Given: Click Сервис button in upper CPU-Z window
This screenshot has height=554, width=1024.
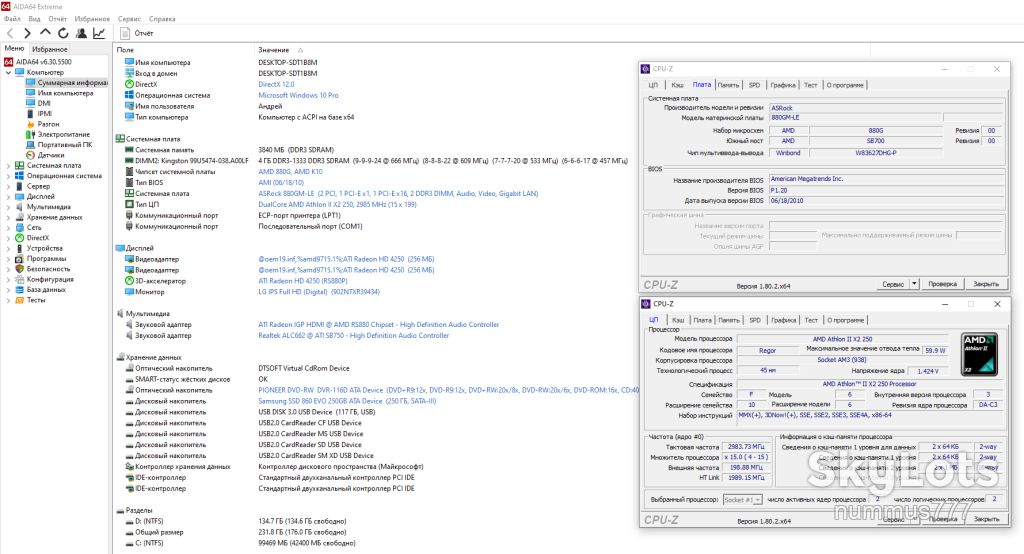Looking at the screenshot, I should [893, 284].
